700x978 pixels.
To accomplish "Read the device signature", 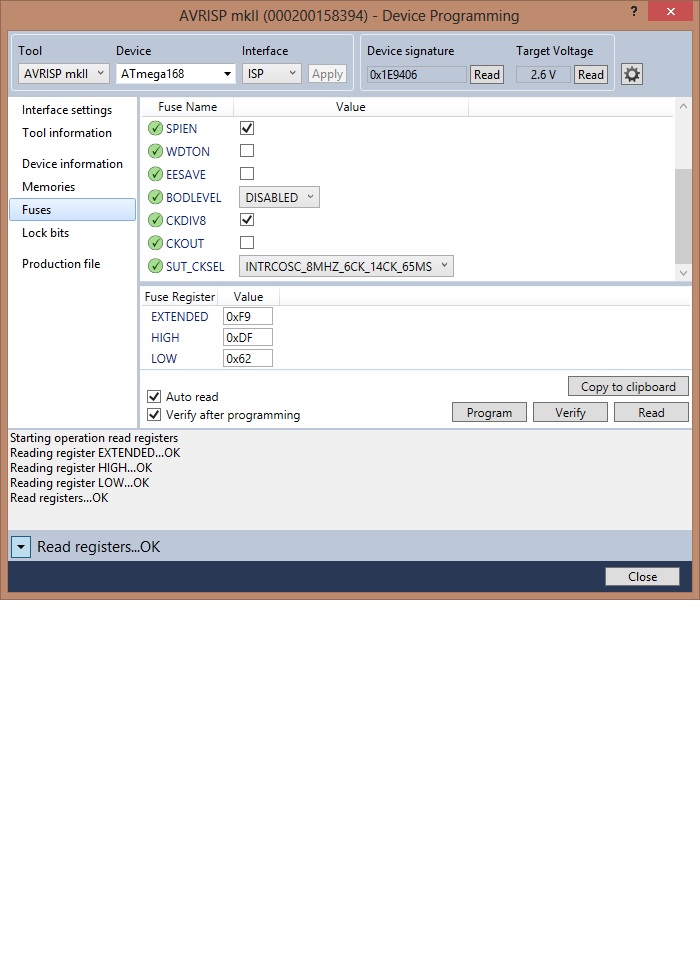I will pyautogui.click(x=487, y=75).
